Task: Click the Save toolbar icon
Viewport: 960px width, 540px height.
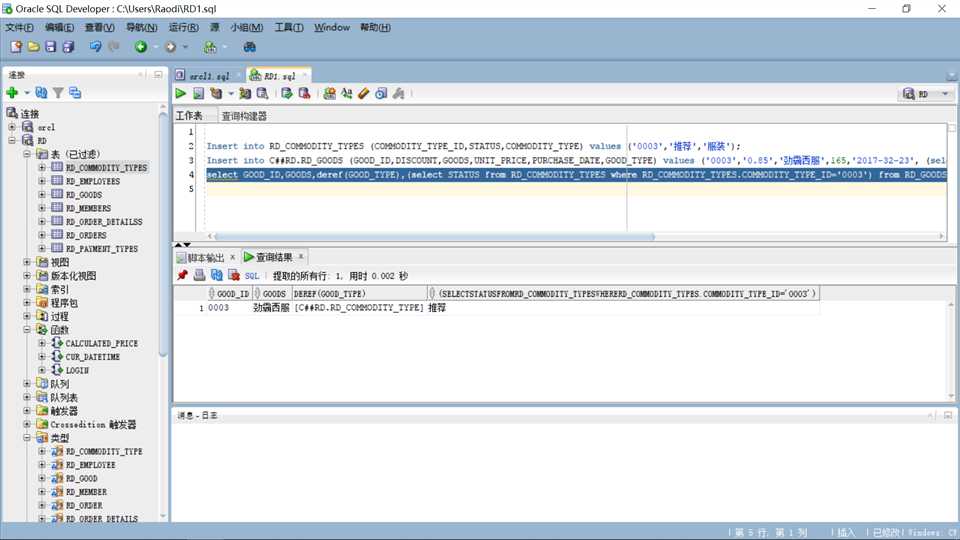Action: point(51,47)
